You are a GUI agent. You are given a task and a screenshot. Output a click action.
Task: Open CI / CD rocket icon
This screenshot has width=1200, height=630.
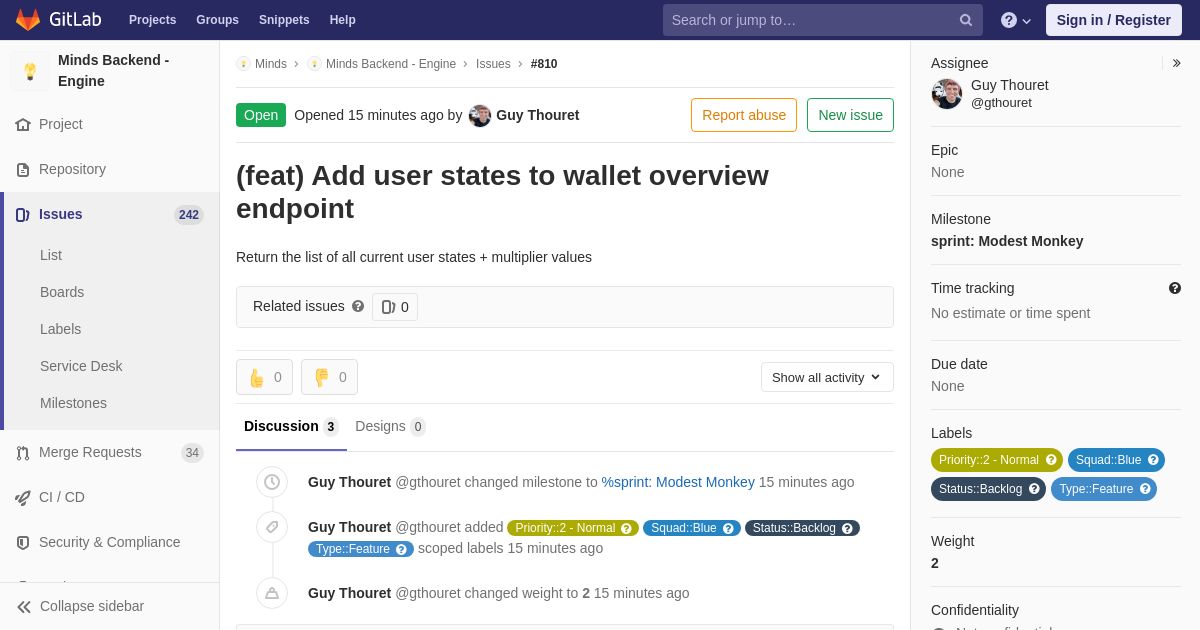point(23,498)
